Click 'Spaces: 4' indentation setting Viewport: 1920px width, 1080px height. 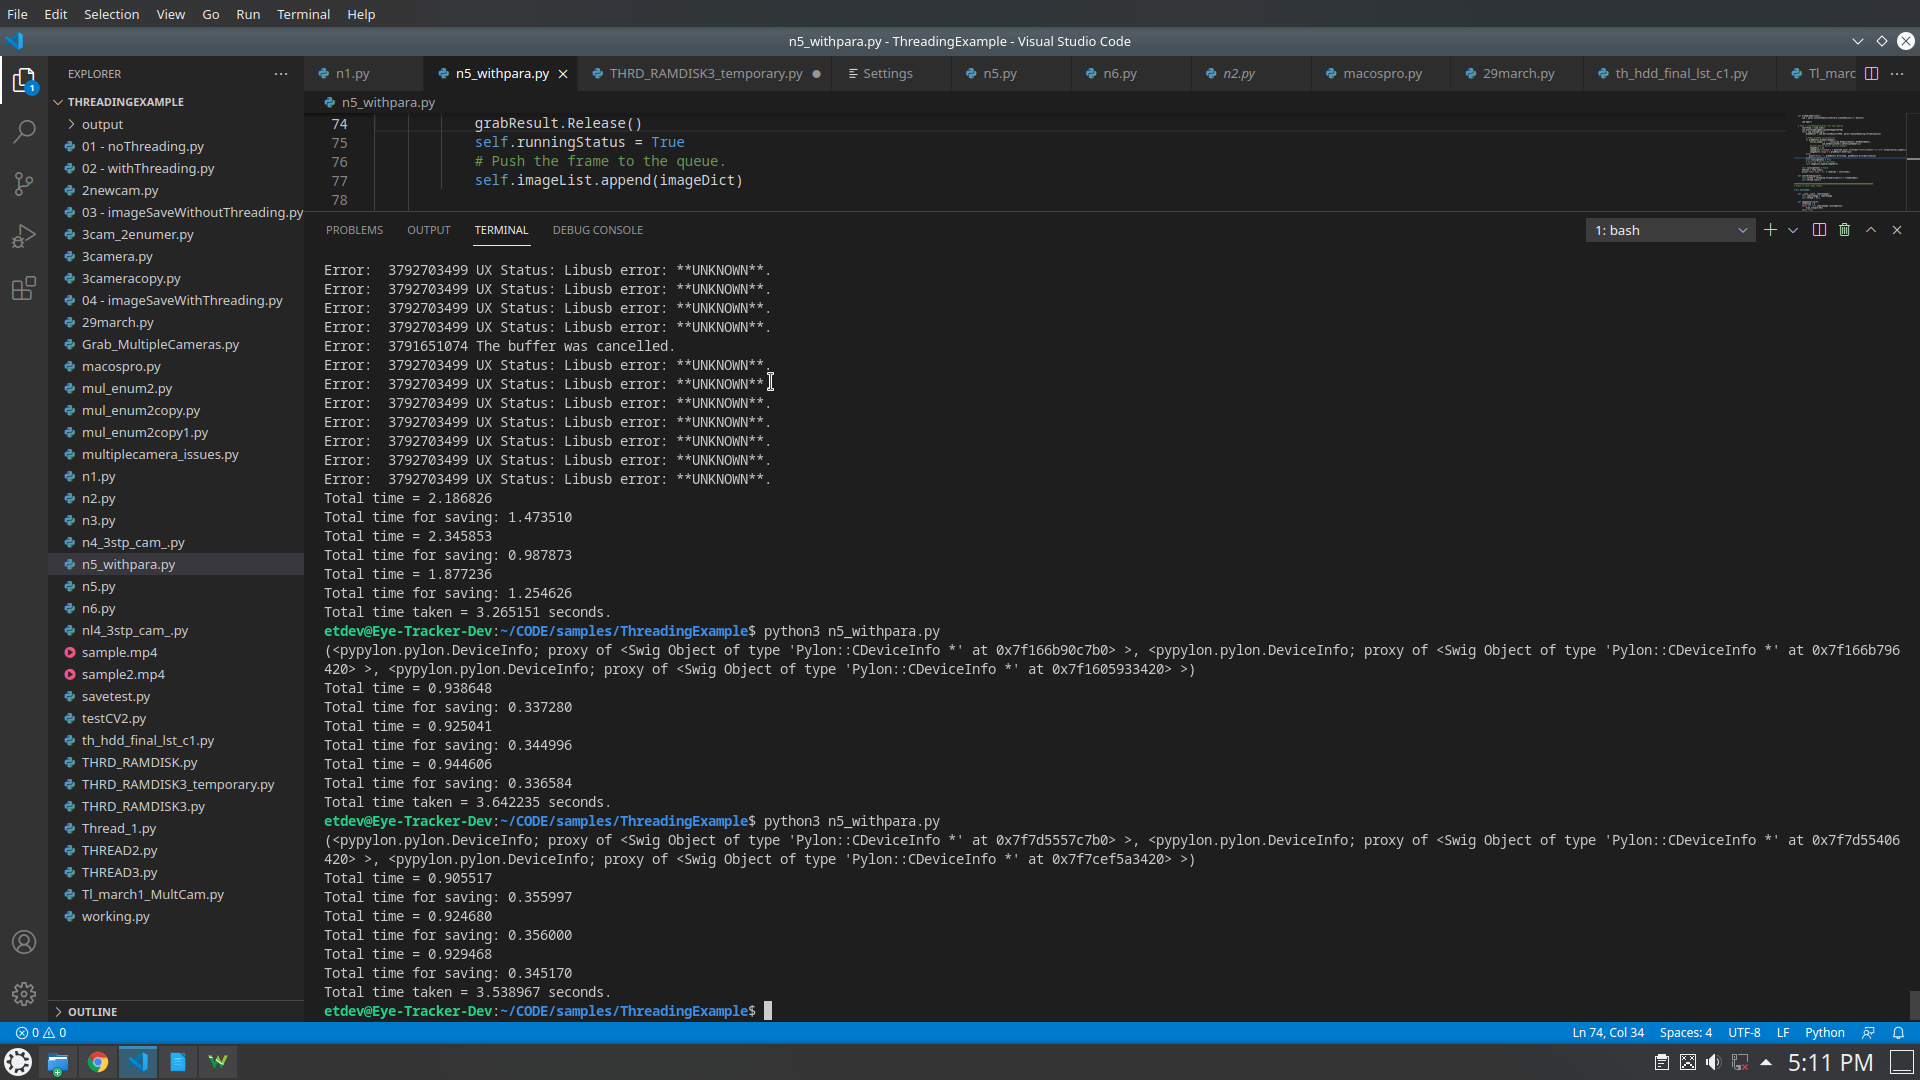(x=1685, y=1033)
